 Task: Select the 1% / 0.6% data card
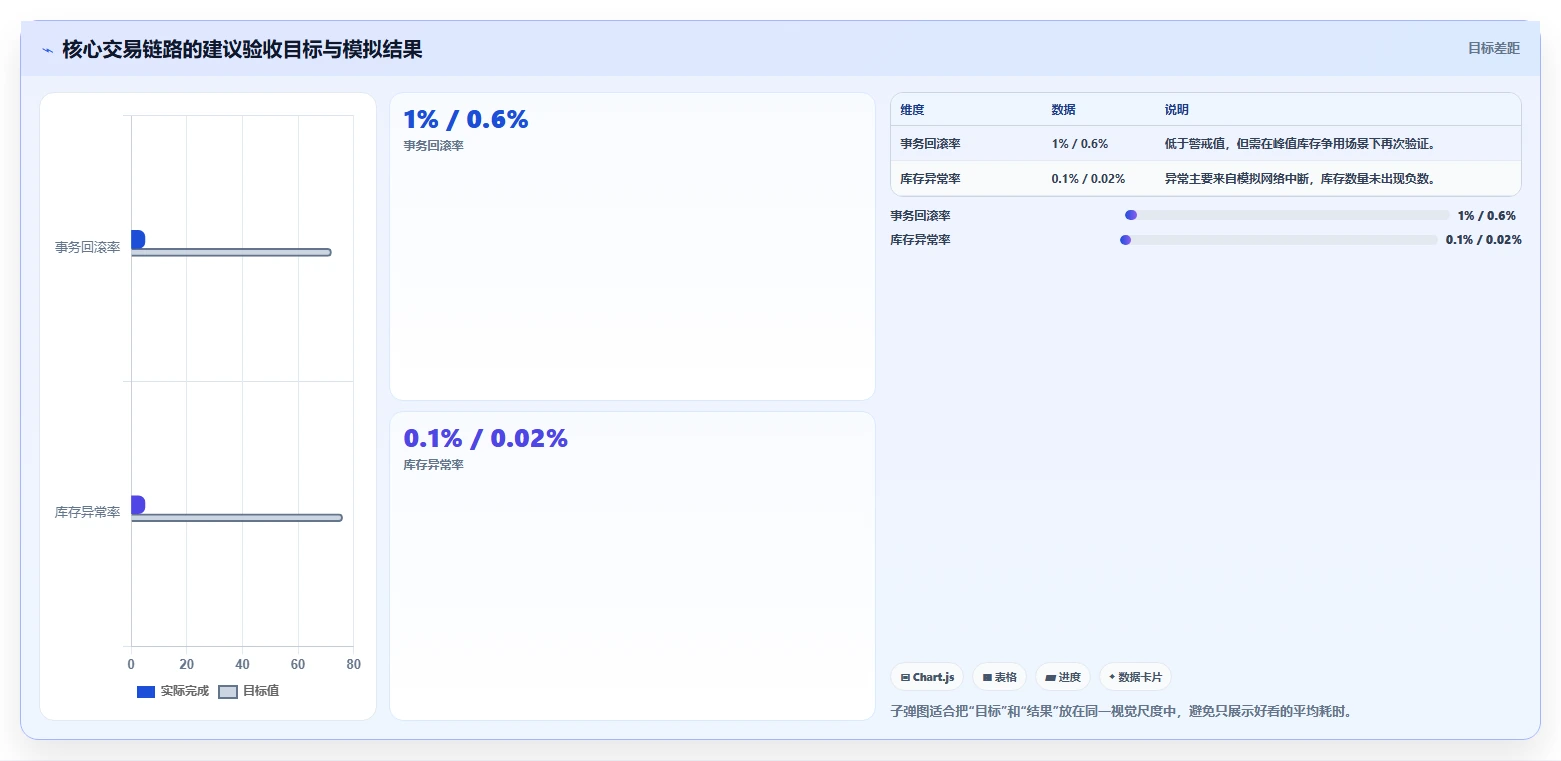tap(632, 247)
